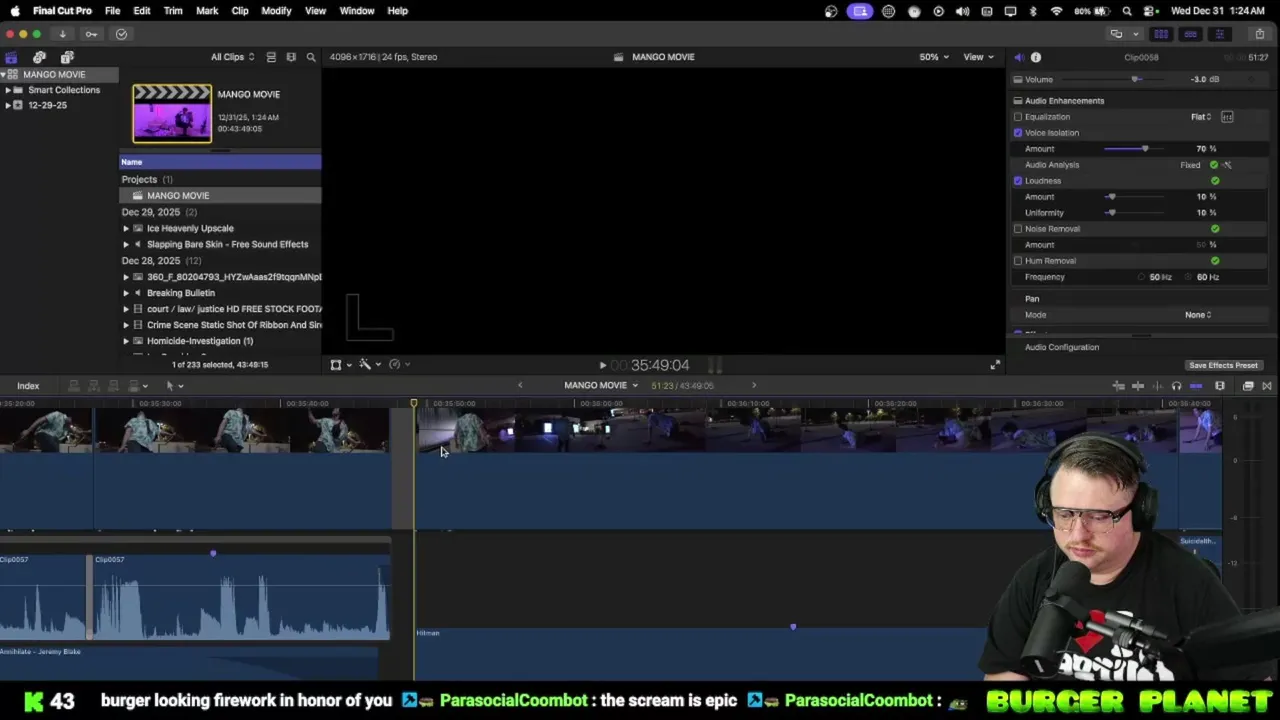The height and width of the screenshot is (720, 1280).
Task: Expand the 12-29-25 event
Action: point(8,105)
